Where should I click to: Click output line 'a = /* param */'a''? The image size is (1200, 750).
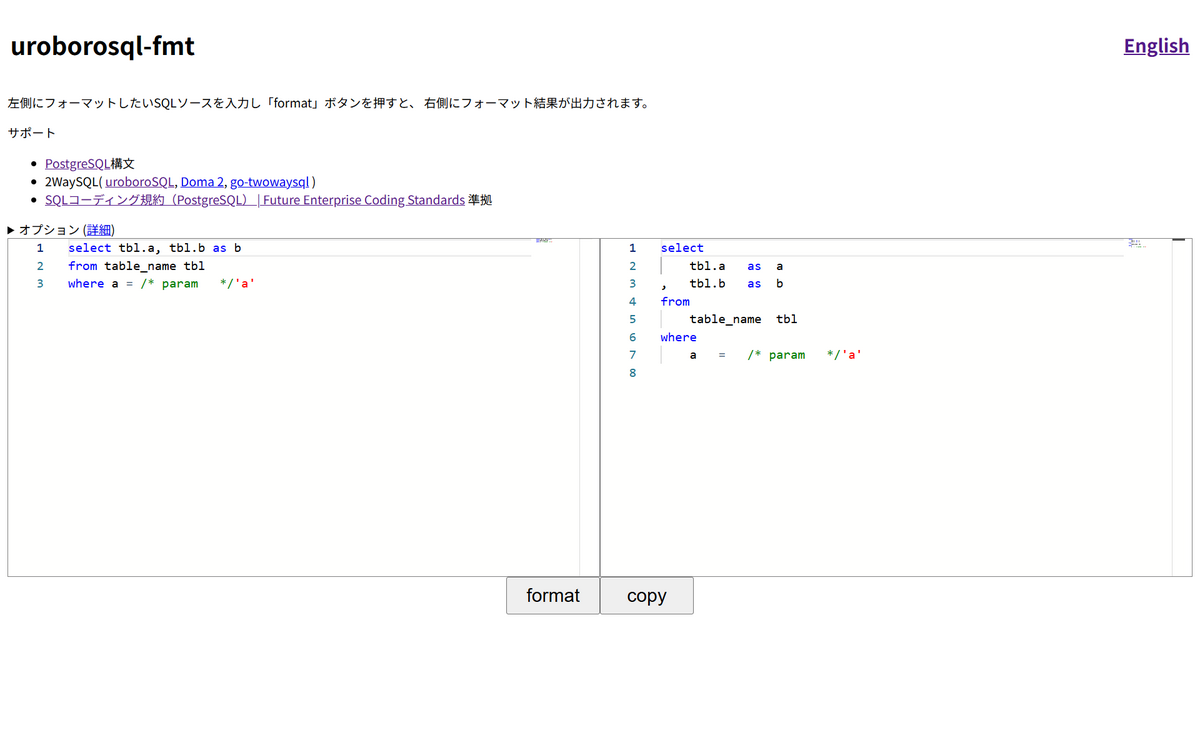776,356
